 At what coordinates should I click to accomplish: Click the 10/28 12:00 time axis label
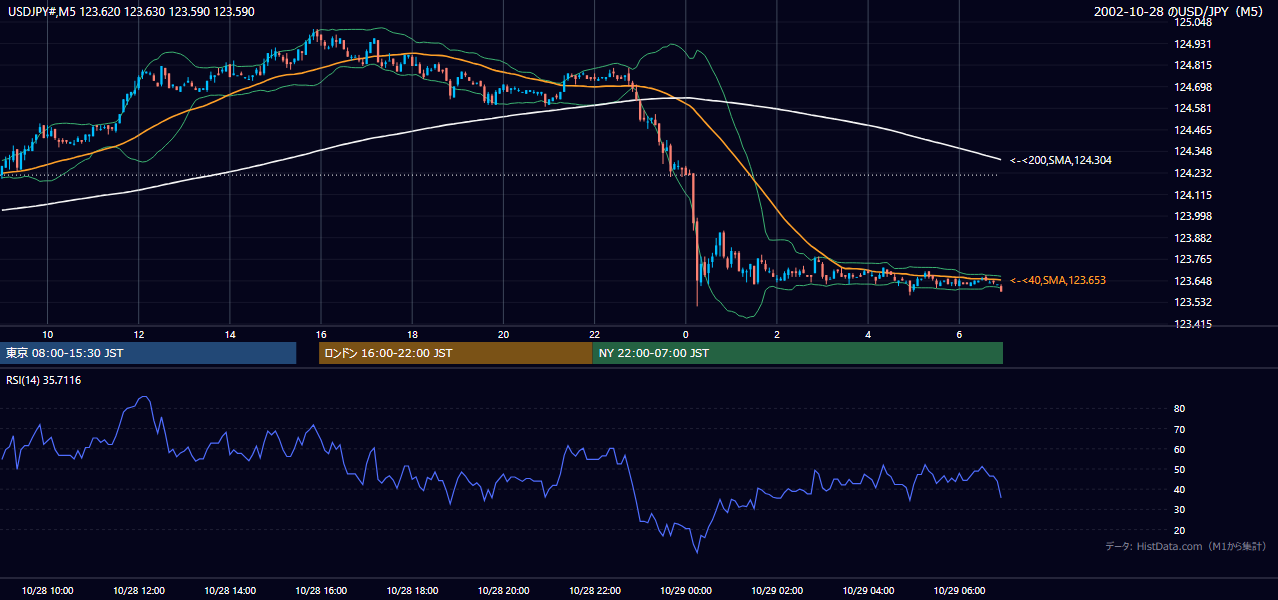point(138,590)
